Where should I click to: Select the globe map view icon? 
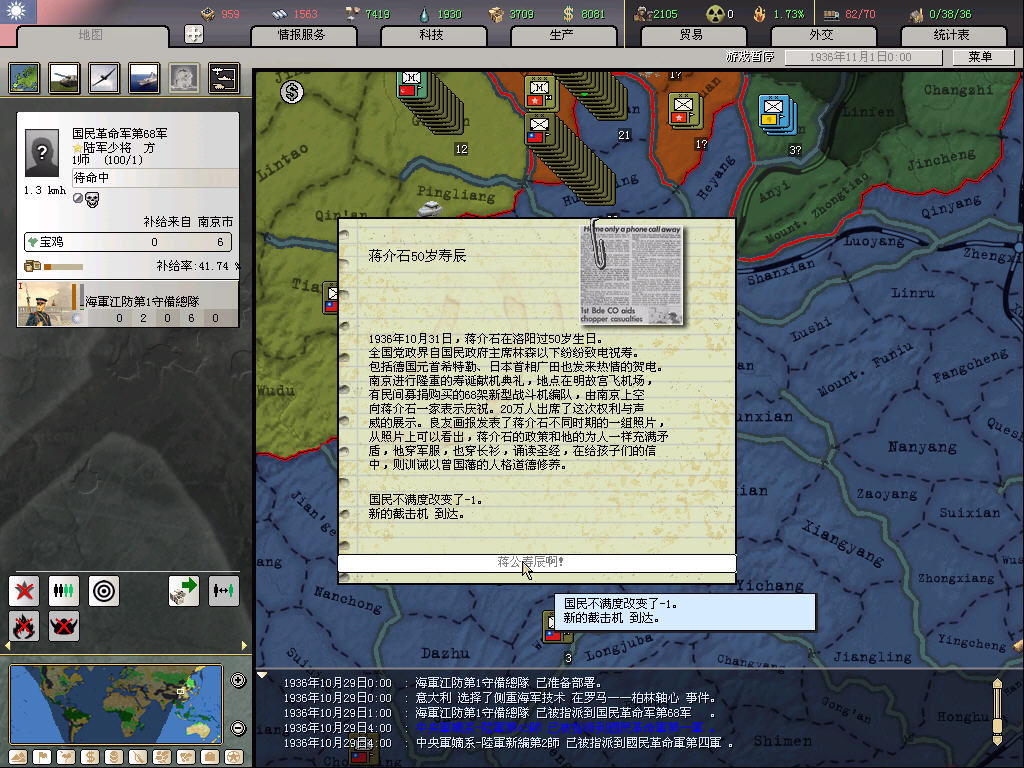click(24, 78)
